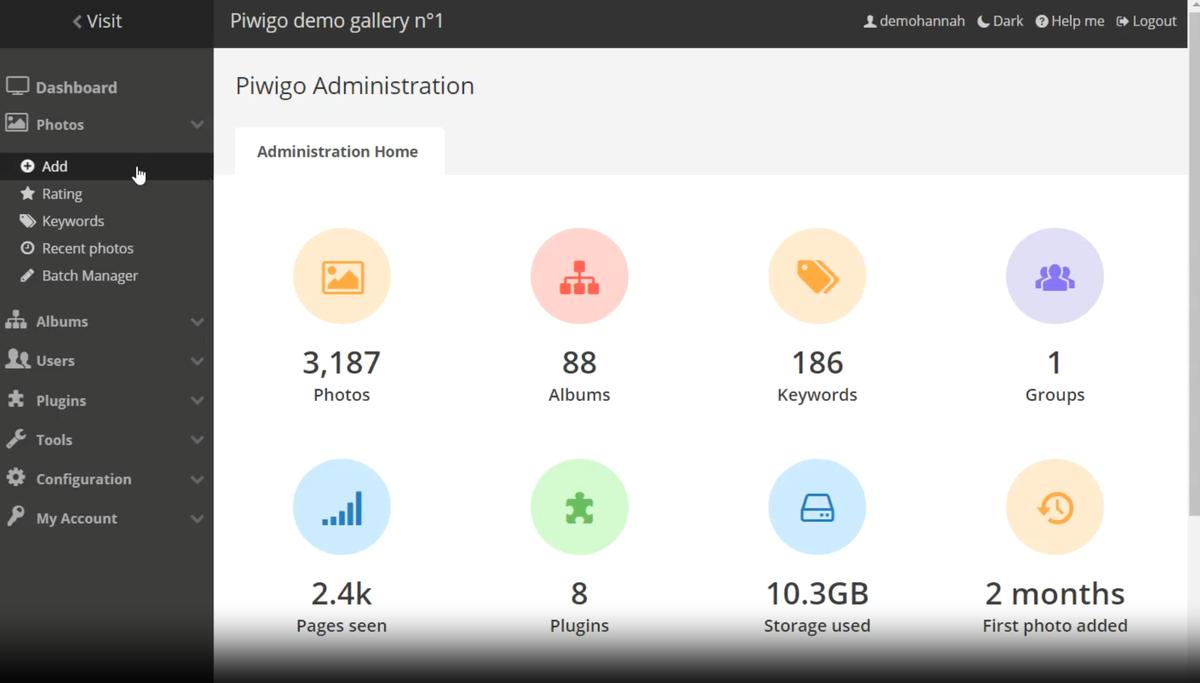Click the clock icon beside Recent photos
1200x683 pixels.
28,248
